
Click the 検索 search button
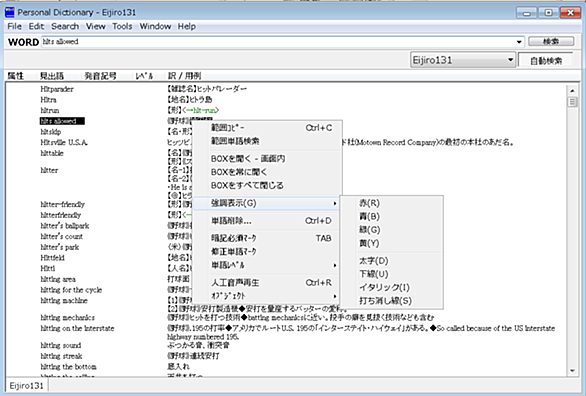tap(551, 41)
